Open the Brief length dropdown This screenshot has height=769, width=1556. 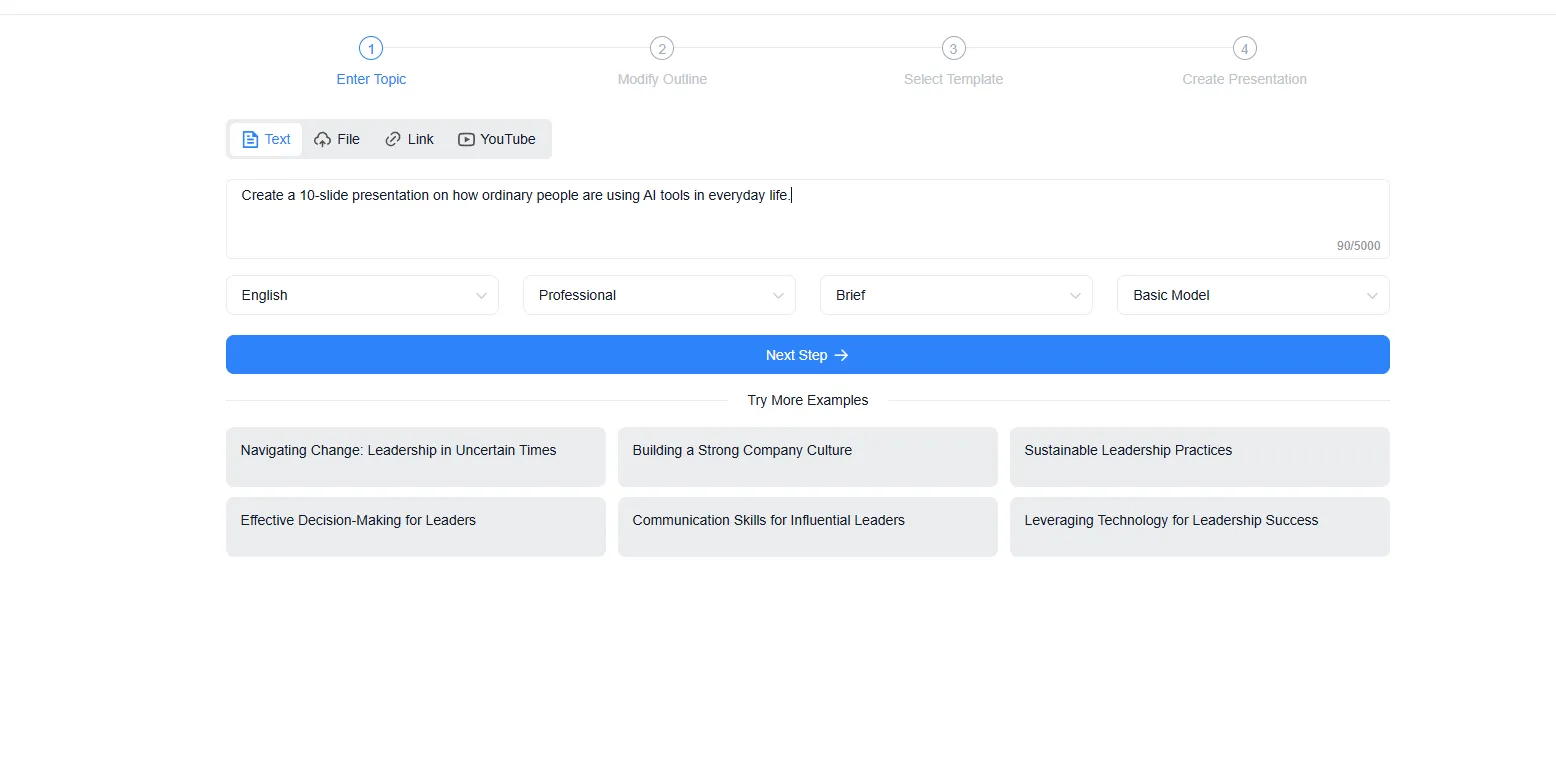click(956, 295)
